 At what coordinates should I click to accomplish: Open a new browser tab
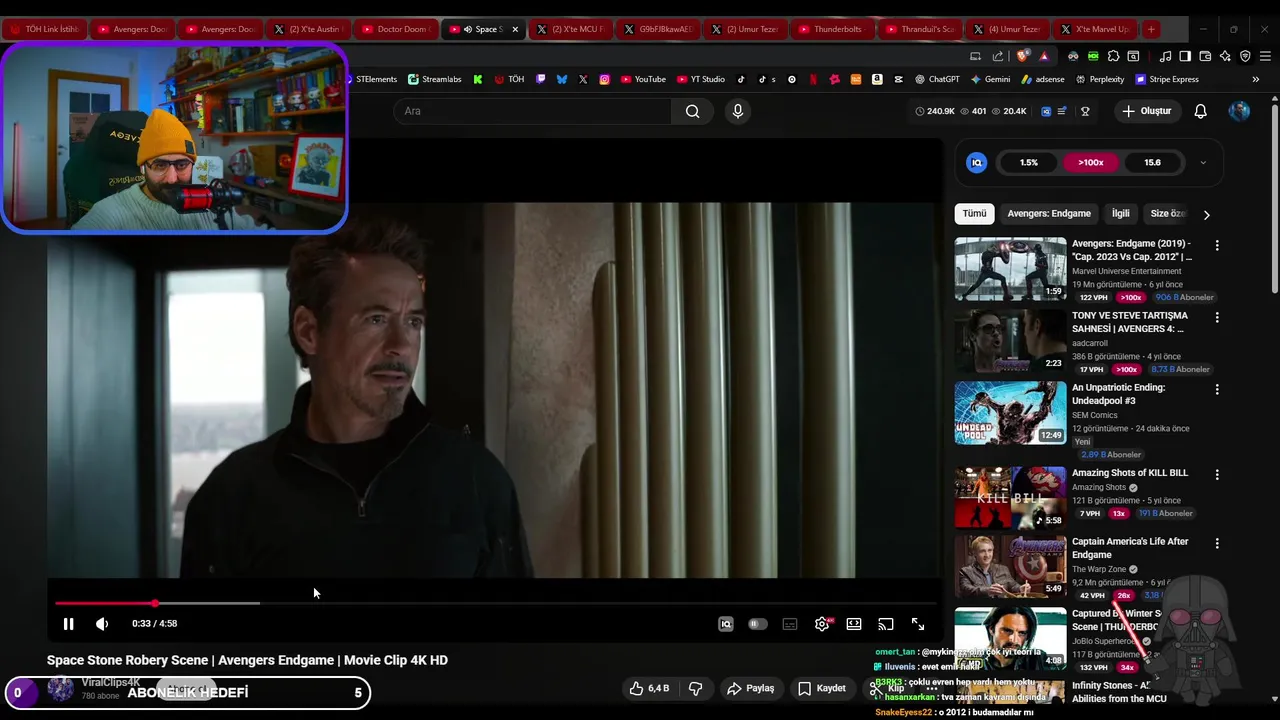pos(1151,29)
